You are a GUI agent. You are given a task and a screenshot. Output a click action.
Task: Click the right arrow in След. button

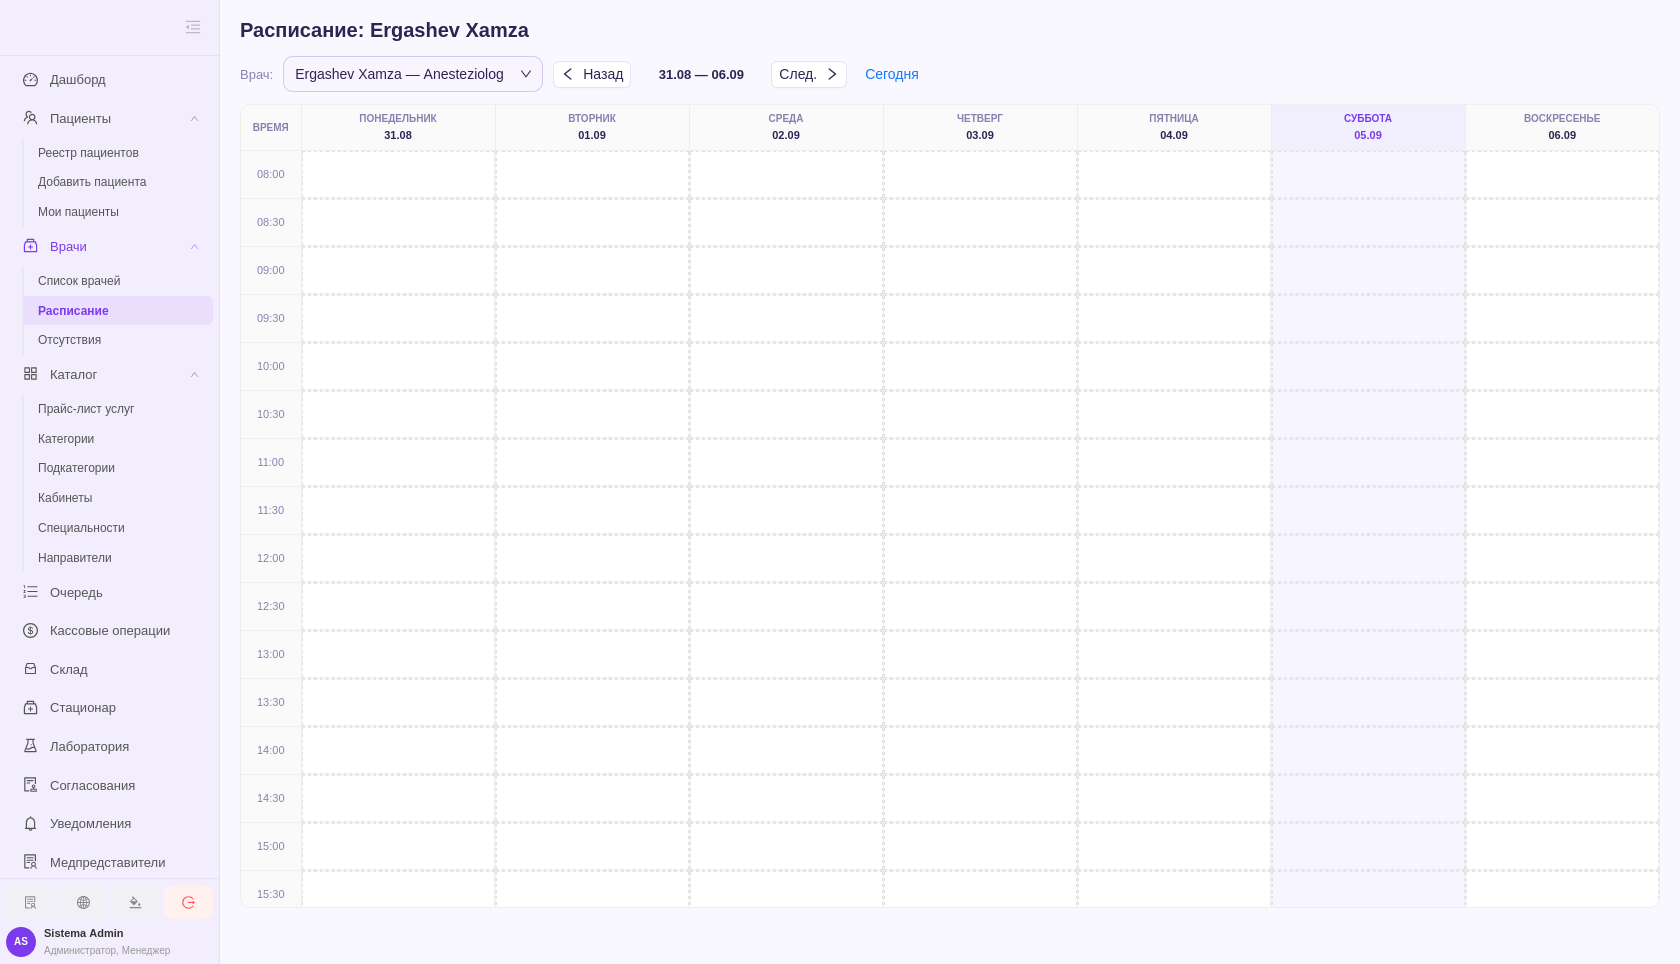point(832,74)
